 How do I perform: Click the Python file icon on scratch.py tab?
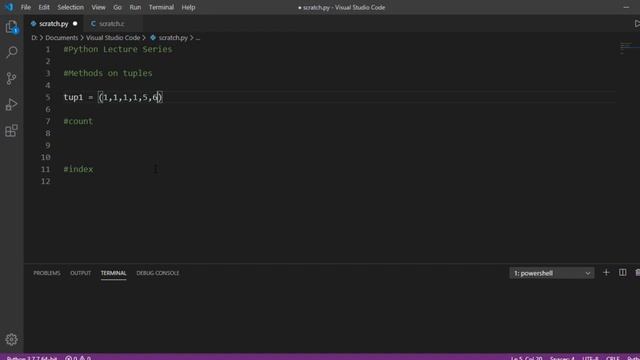(x=33, y=24)
